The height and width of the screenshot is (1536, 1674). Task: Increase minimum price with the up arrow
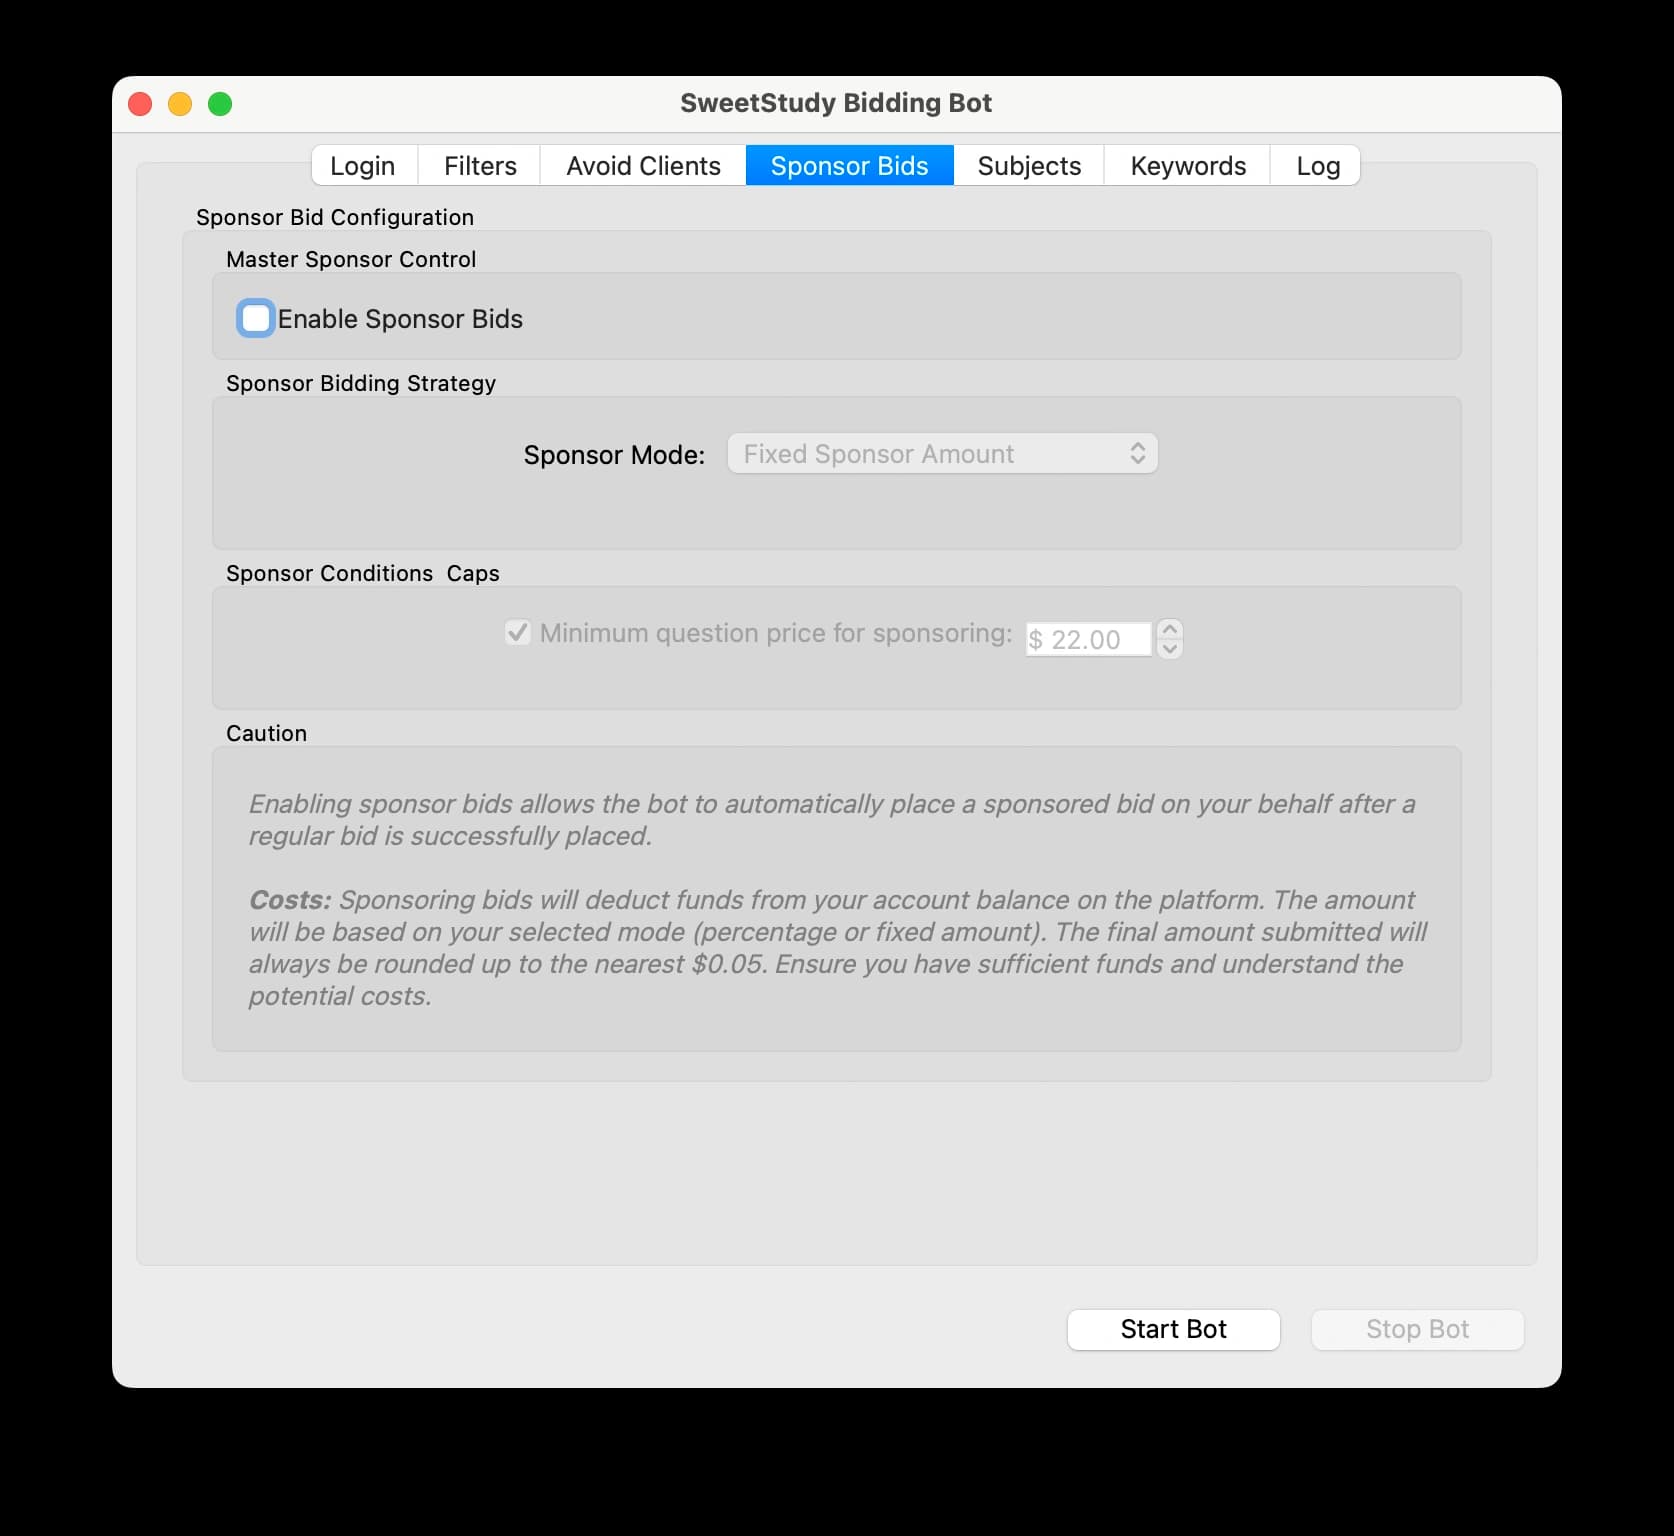[1169, 630]
